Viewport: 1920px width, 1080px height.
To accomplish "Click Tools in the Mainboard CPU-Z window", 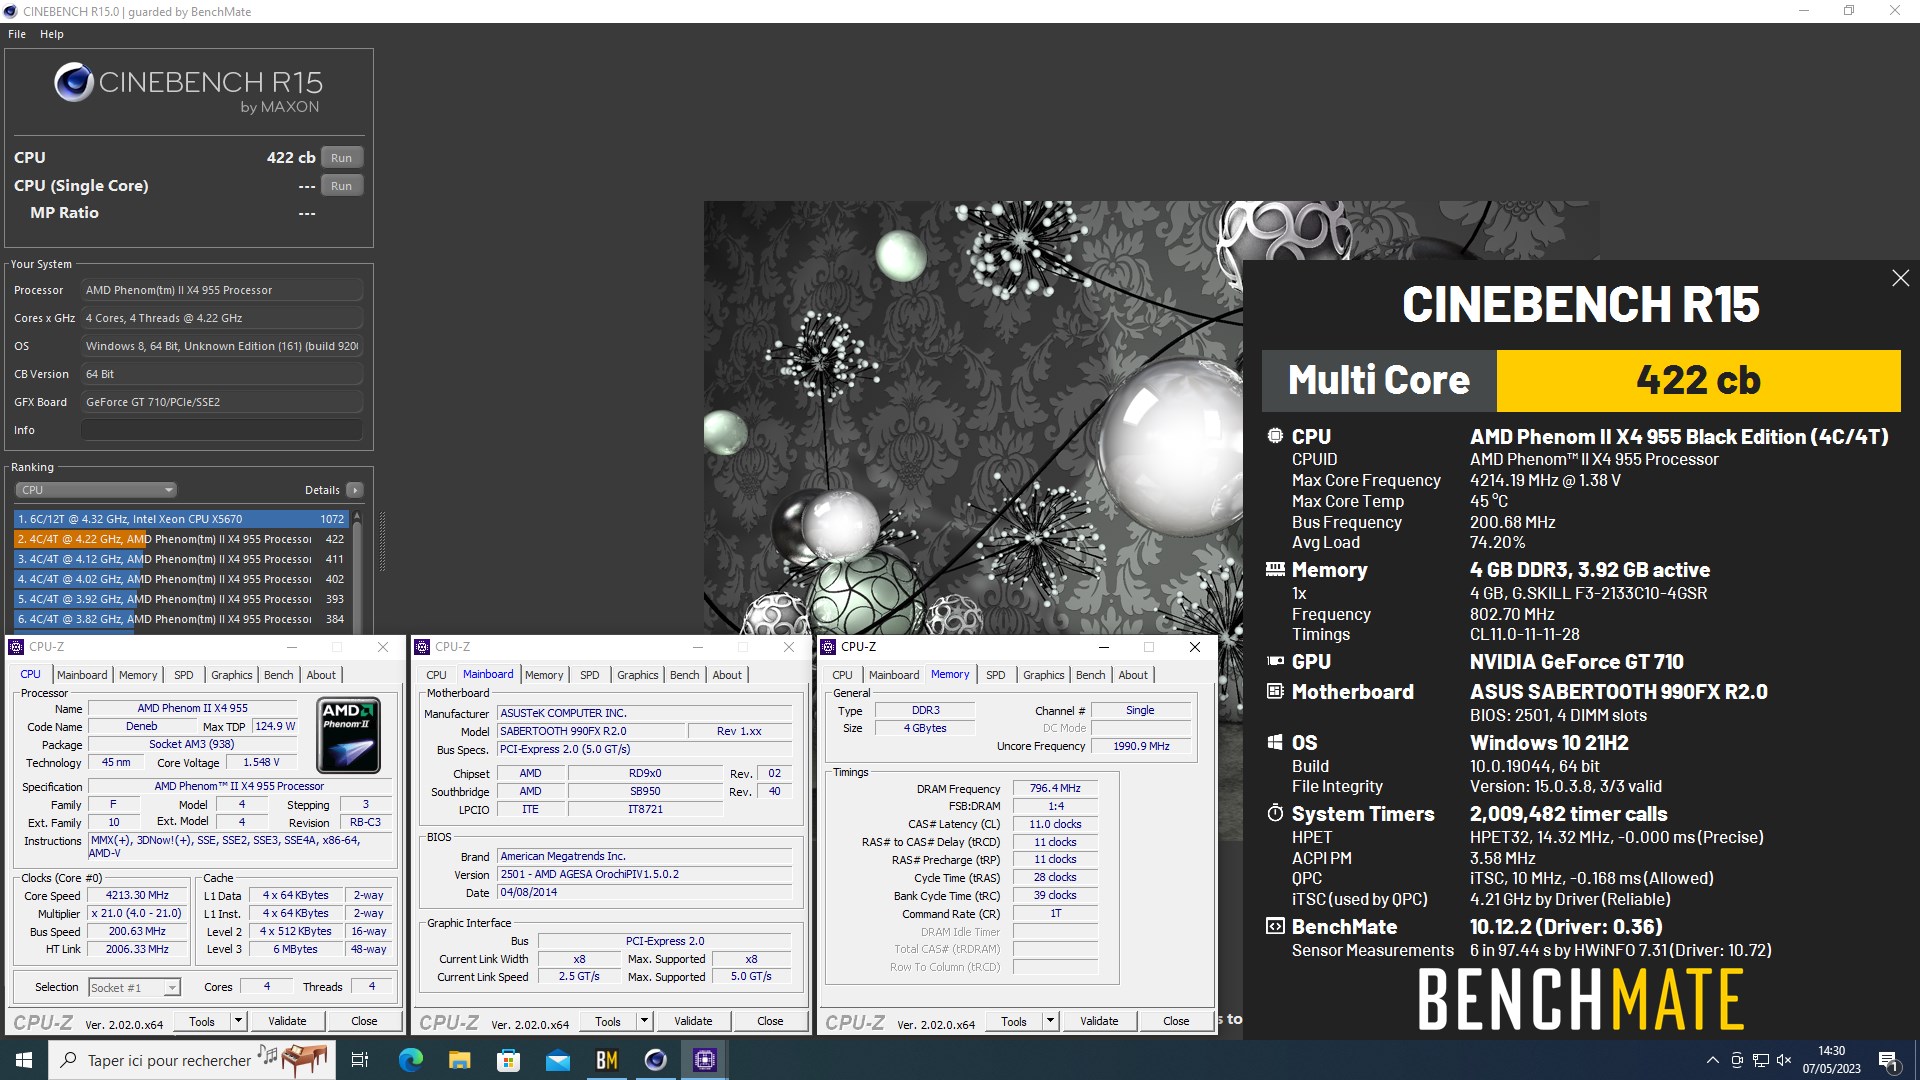I will (608, 1021).
